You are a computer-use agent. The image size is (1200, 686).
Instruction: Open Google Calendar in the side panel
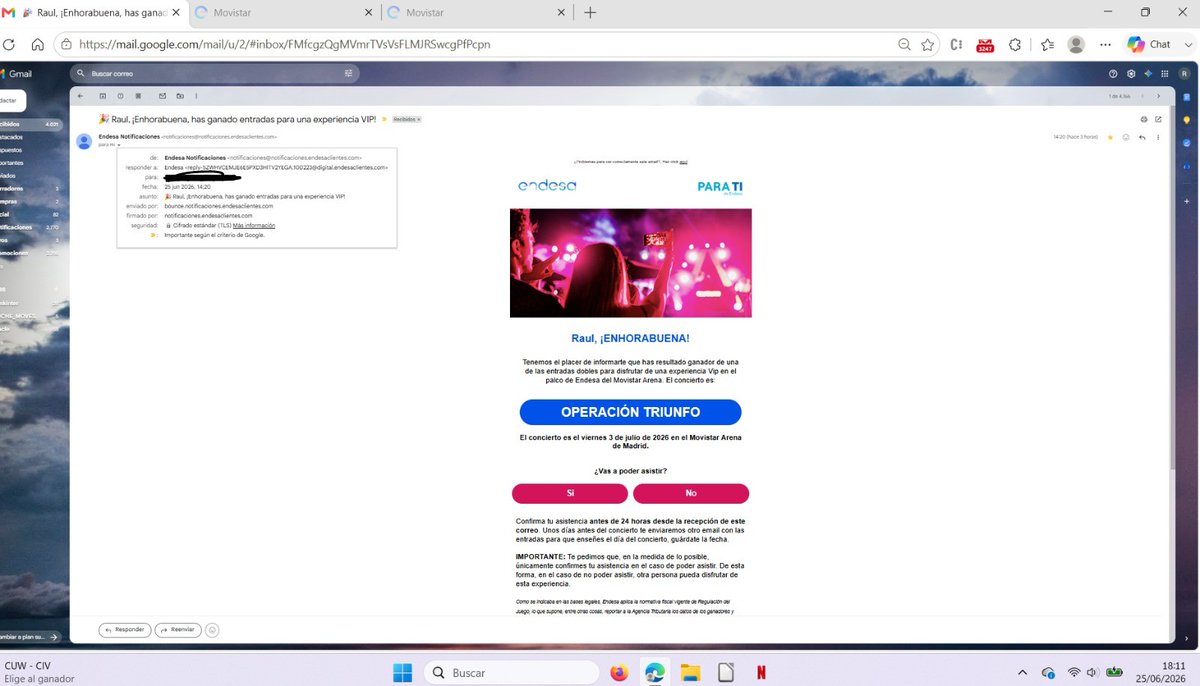pos(1187,97)
